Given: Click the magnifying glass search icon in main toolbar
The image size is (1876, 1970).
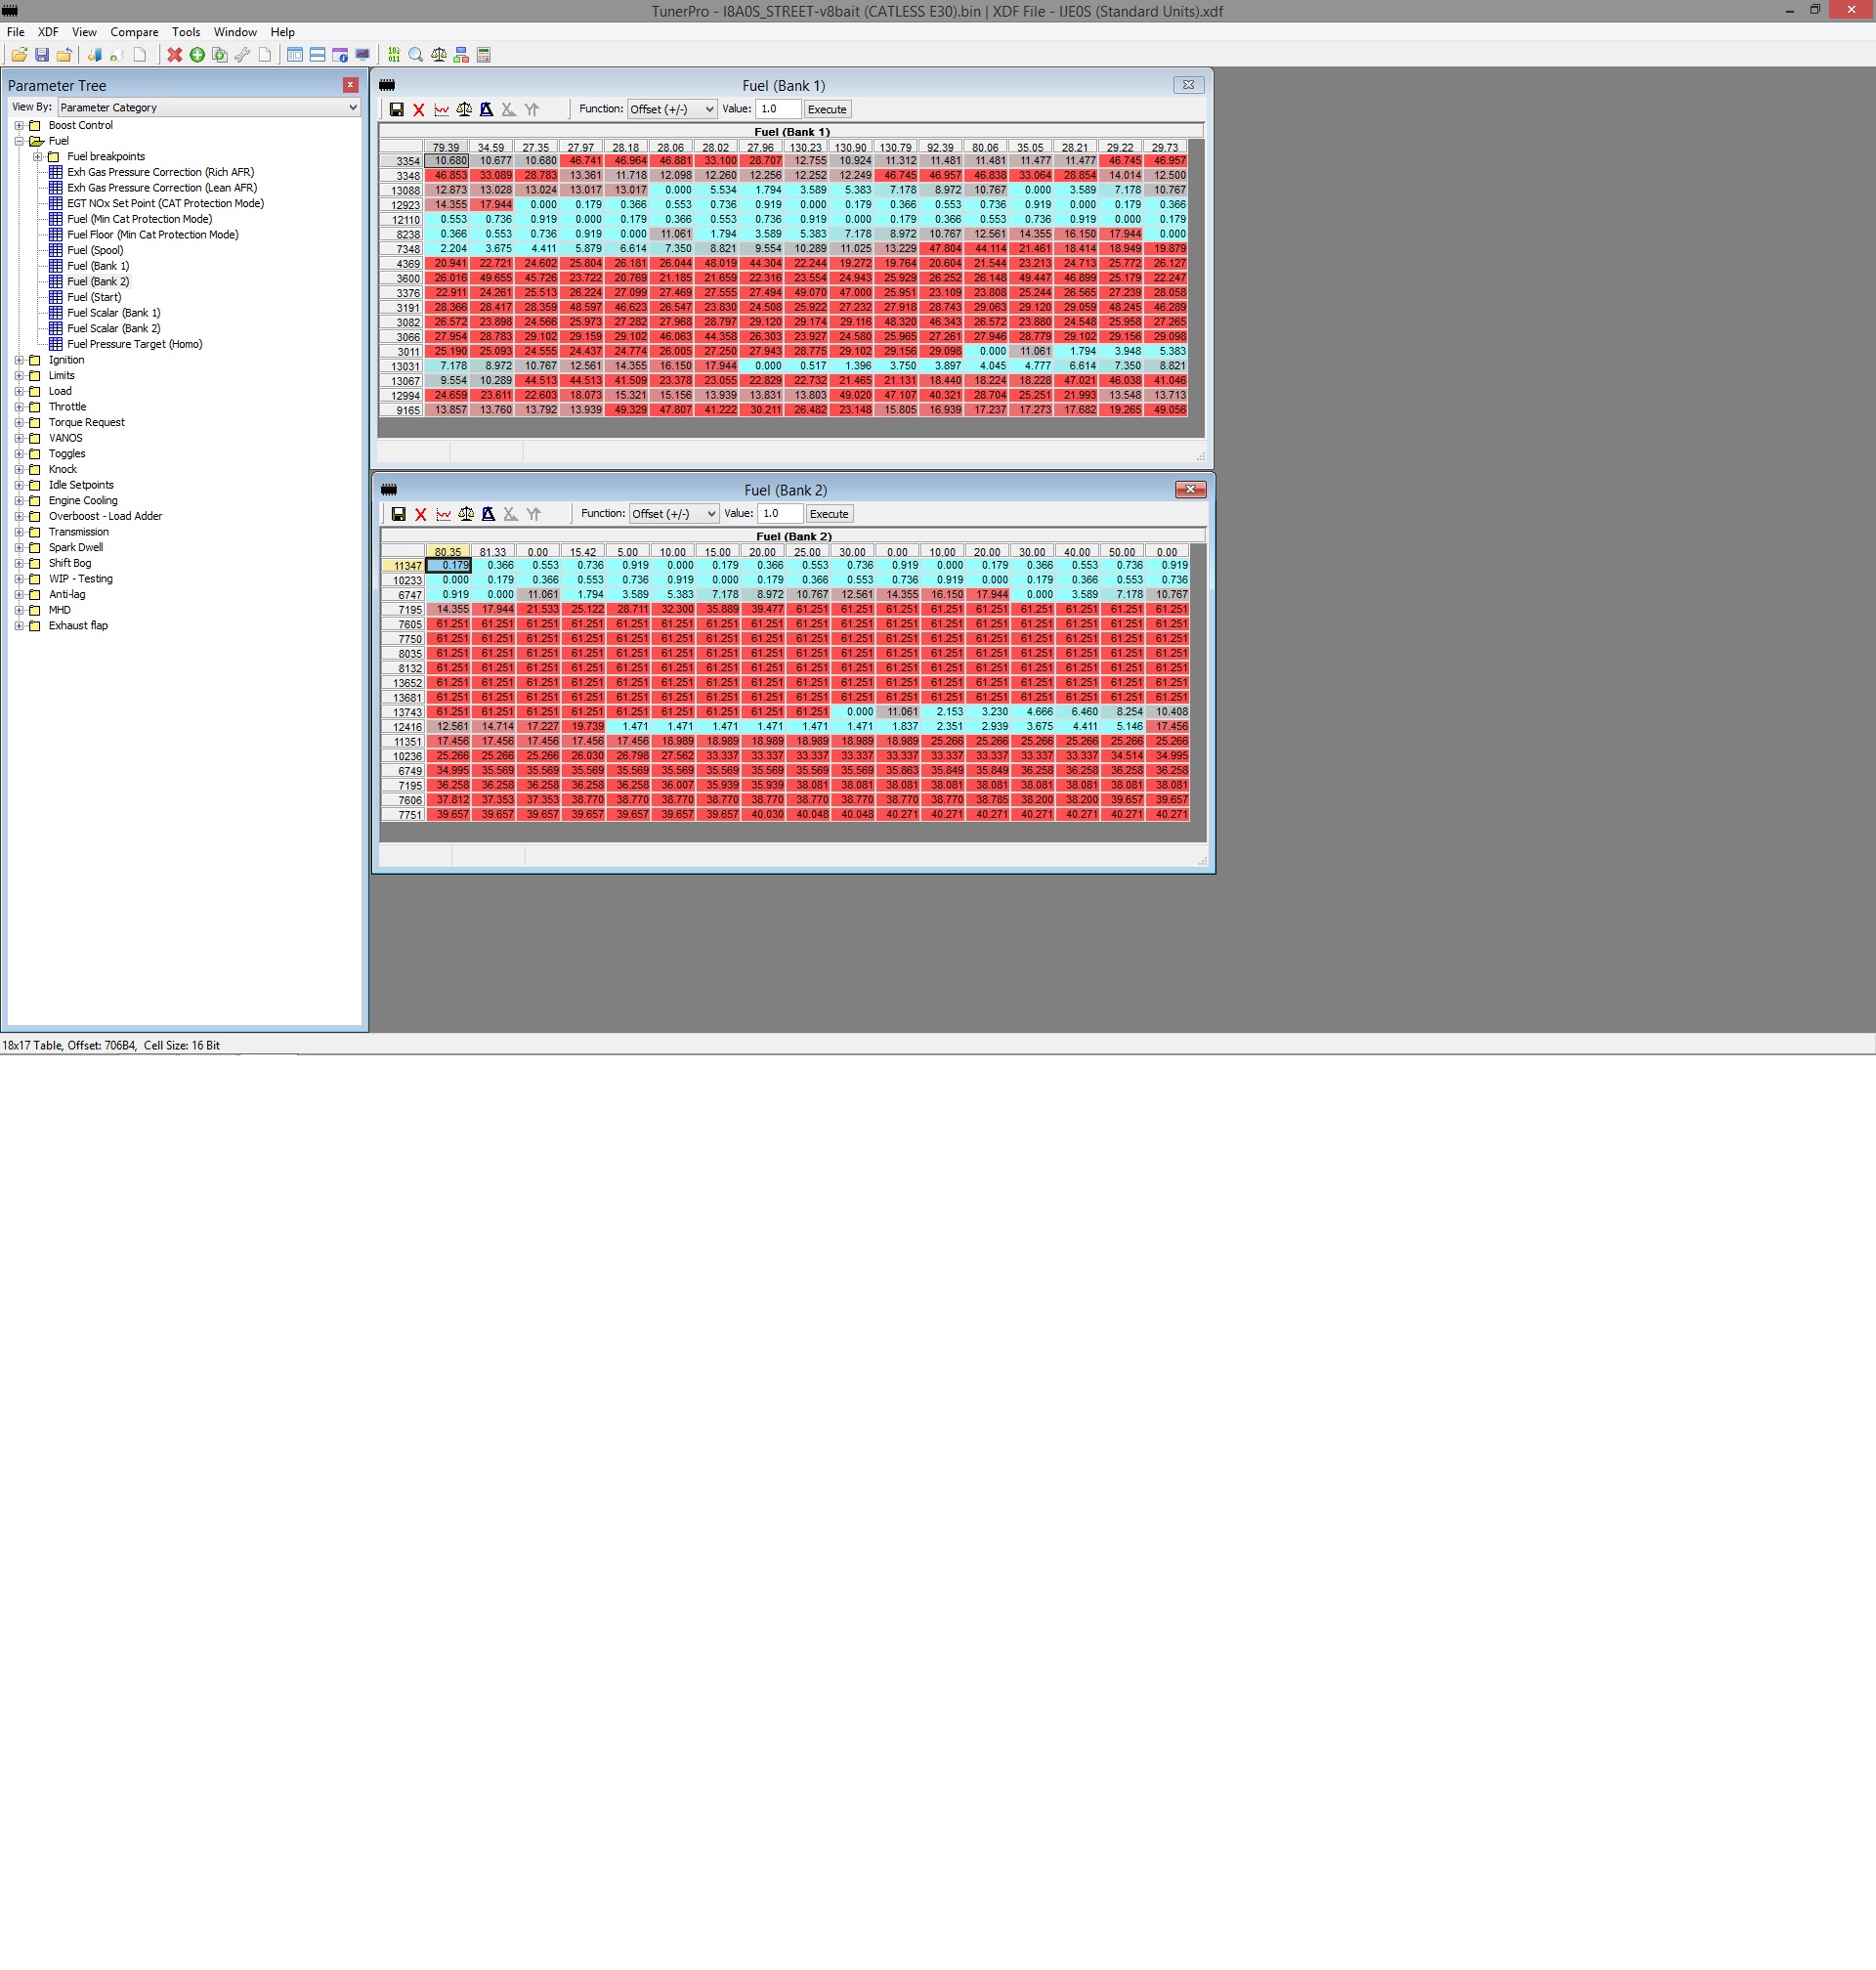Looking at the screenshot, I should 416,55.
